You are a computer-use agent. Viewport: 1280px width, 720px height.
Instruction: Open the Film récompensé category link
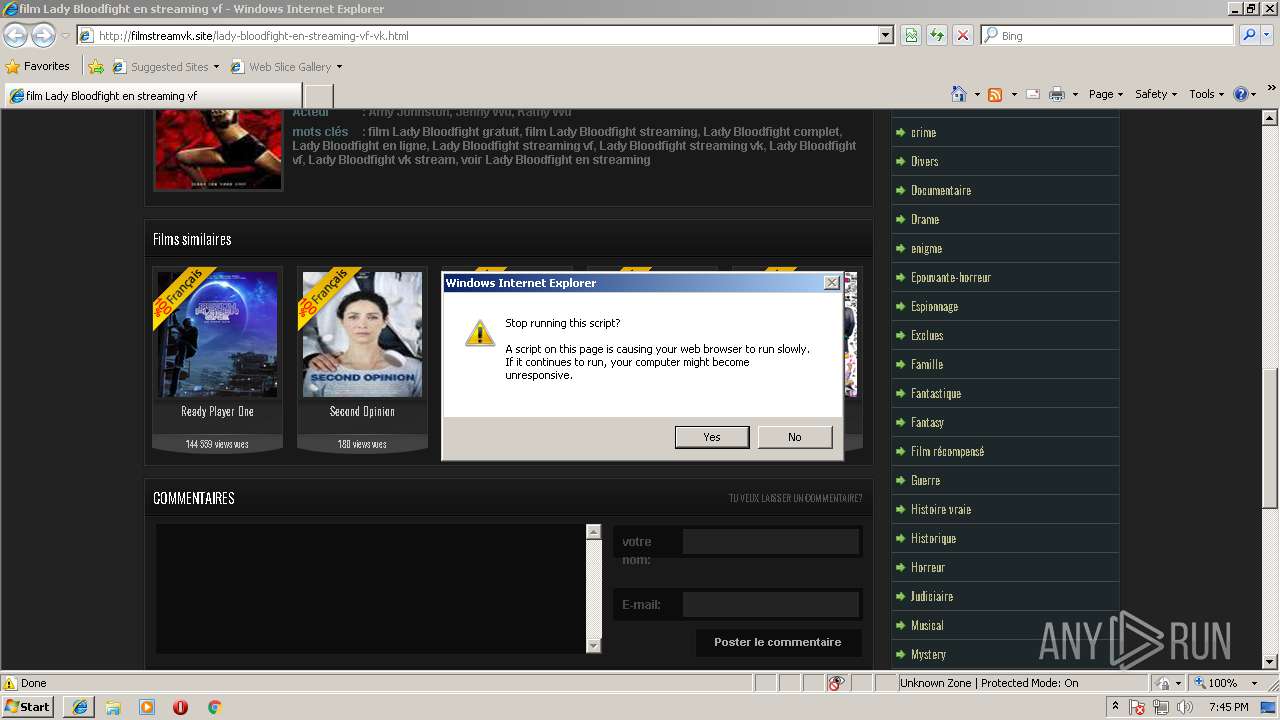(x=948, y=451)
